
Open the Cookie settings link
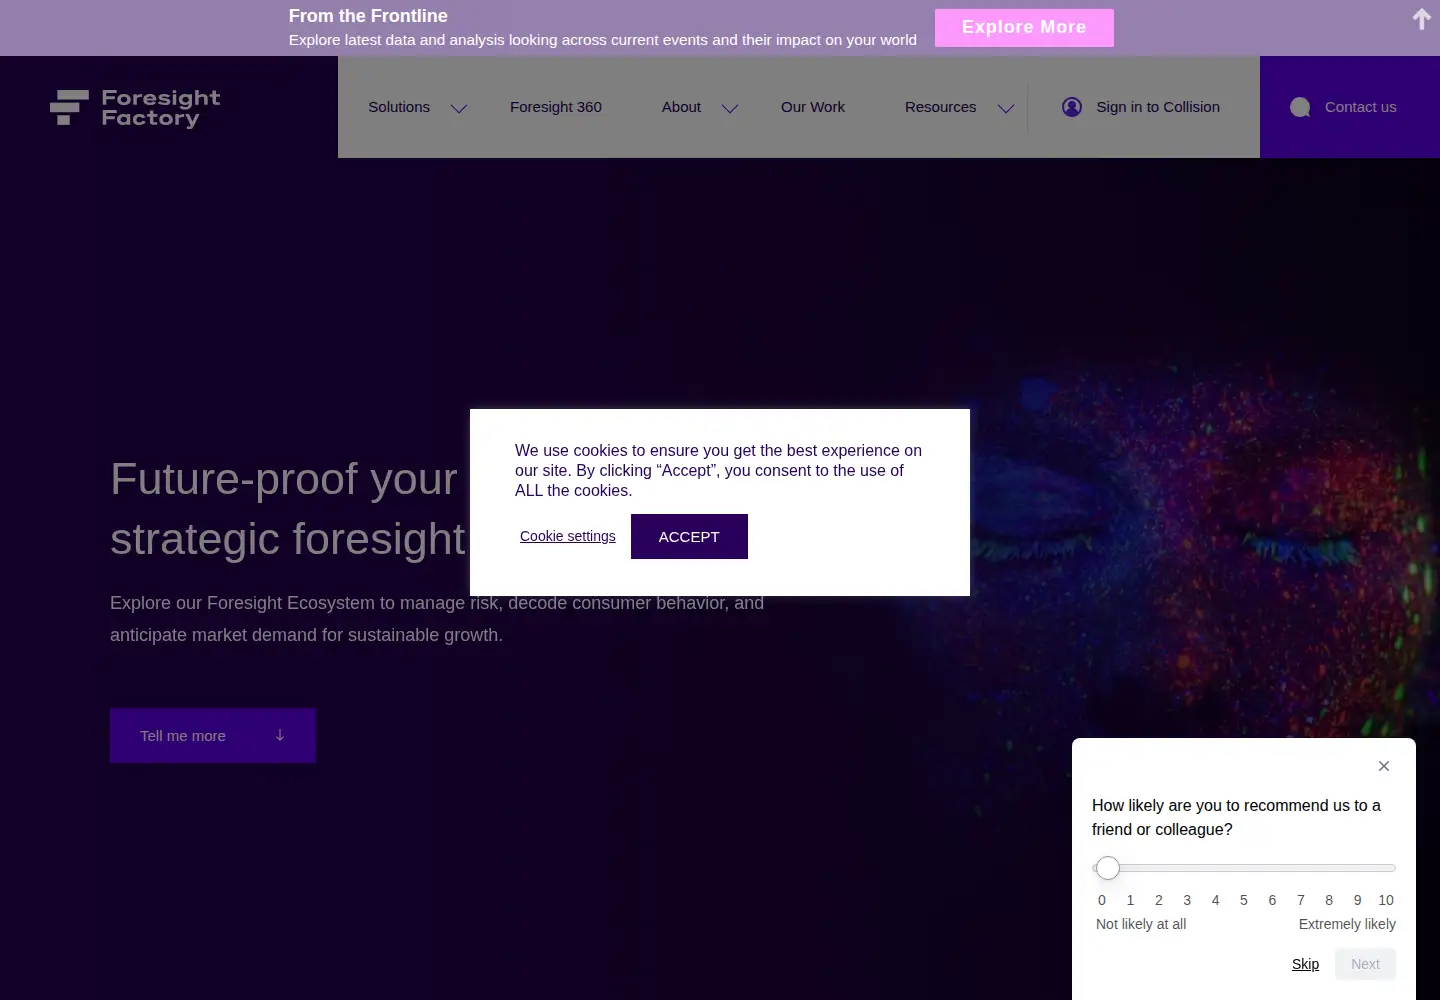click(568, 536)
